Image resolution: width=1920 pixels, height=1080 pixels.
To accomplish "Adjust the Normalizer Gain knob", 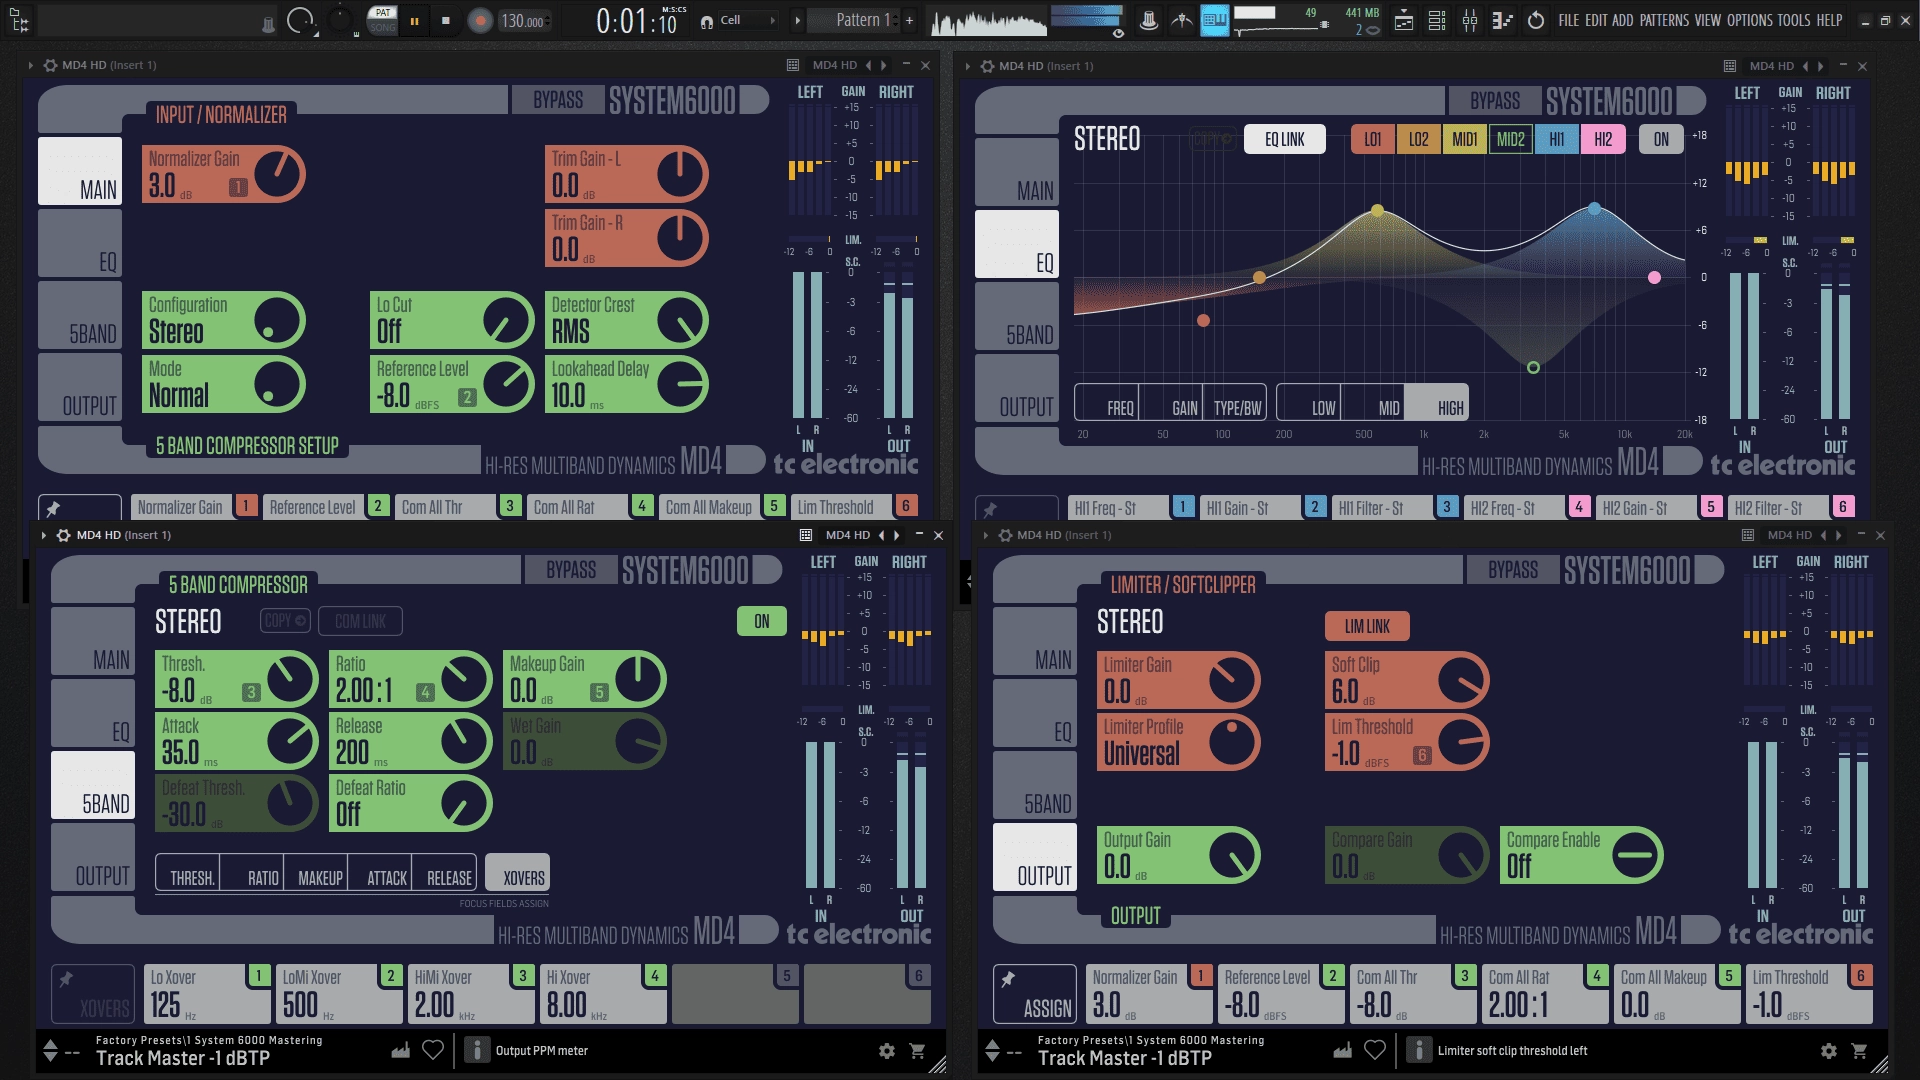I will tap(278, 174).
